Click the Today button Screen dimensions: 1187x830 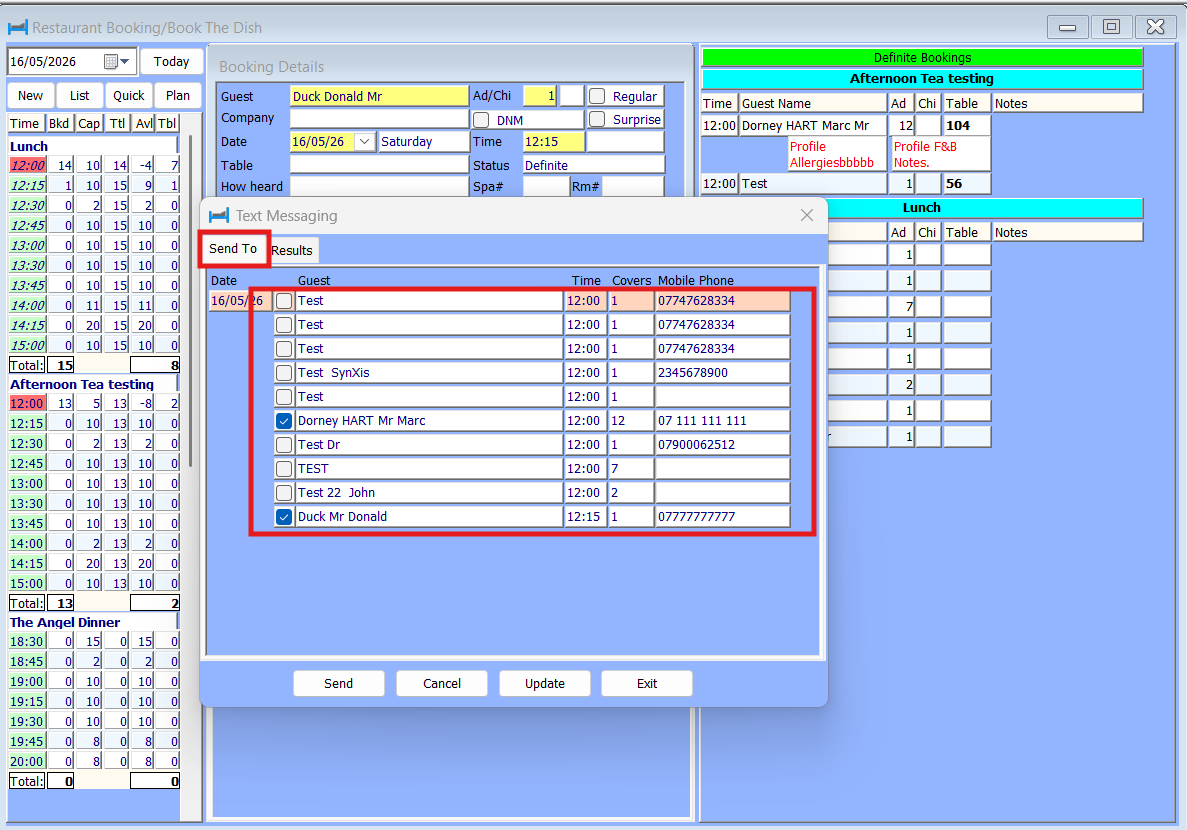[x=172, y=61]
